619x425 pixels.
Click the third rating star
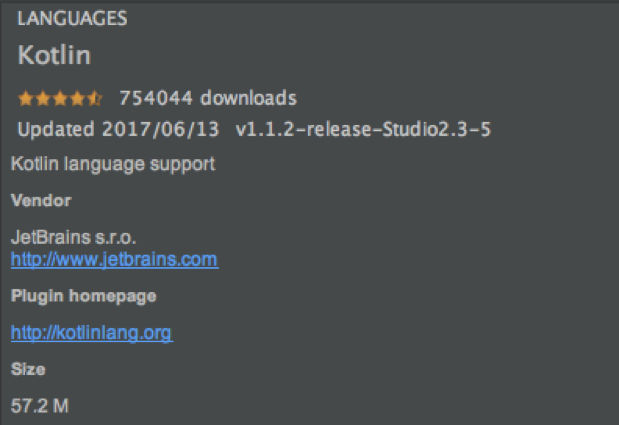point(60,98)
